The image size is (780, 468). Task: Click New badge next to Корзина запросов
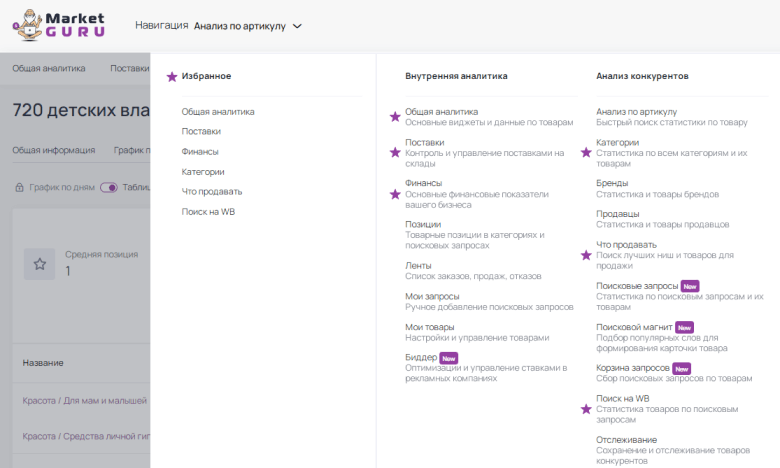682,369
